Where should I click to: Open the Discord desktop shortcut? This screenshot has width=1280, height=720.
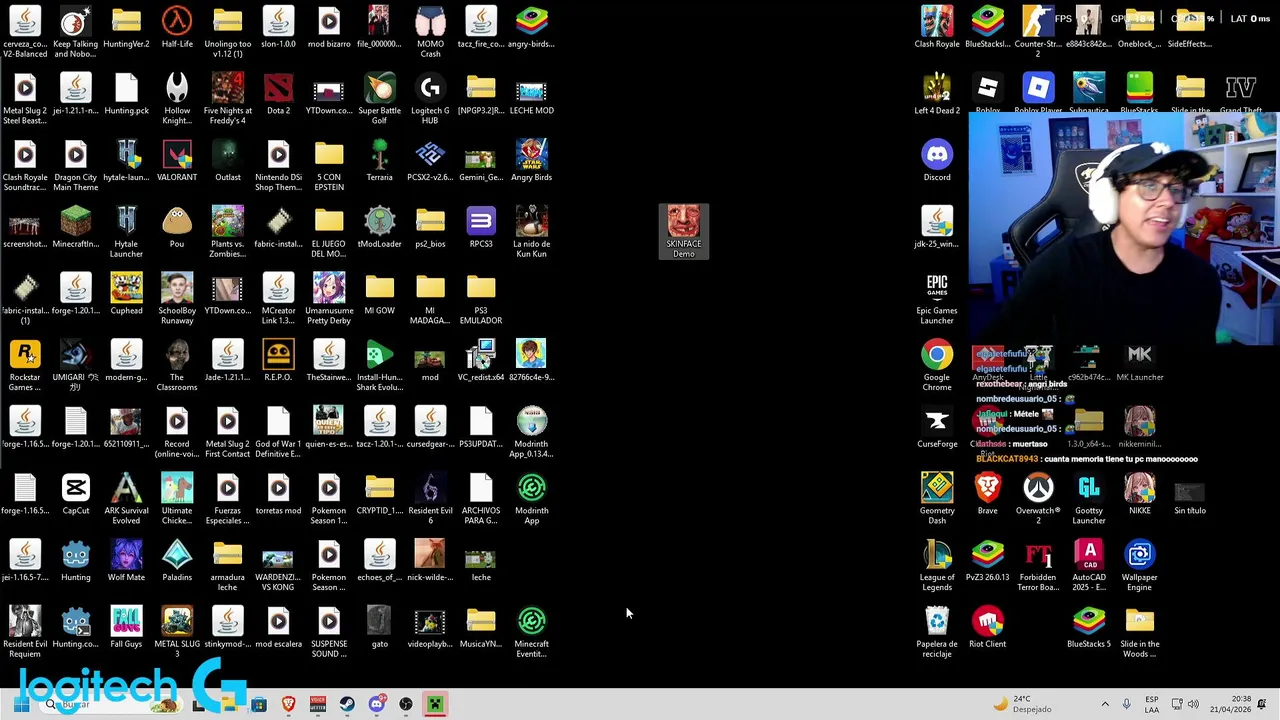point(937,161)
